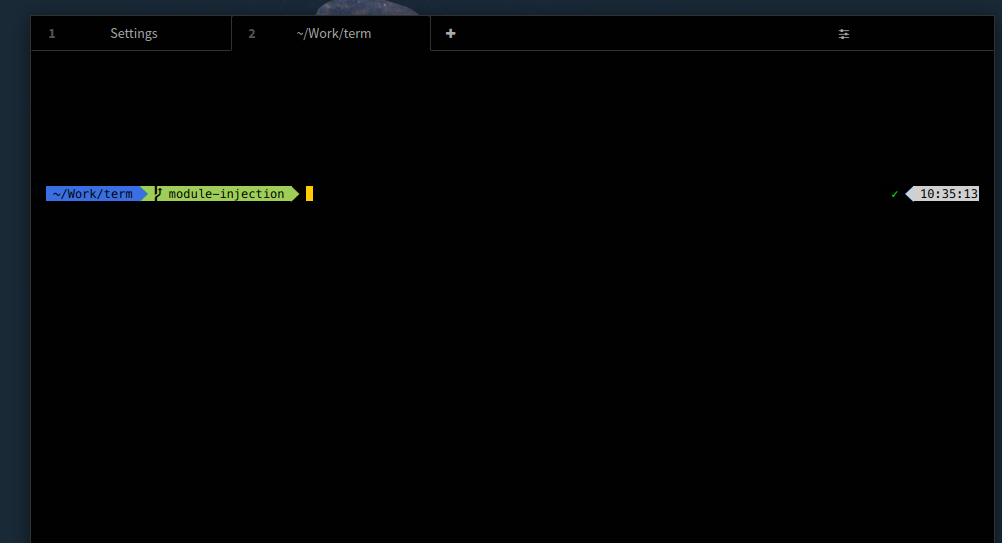Click the 10:35:13 timestamp in prompt

948,194
